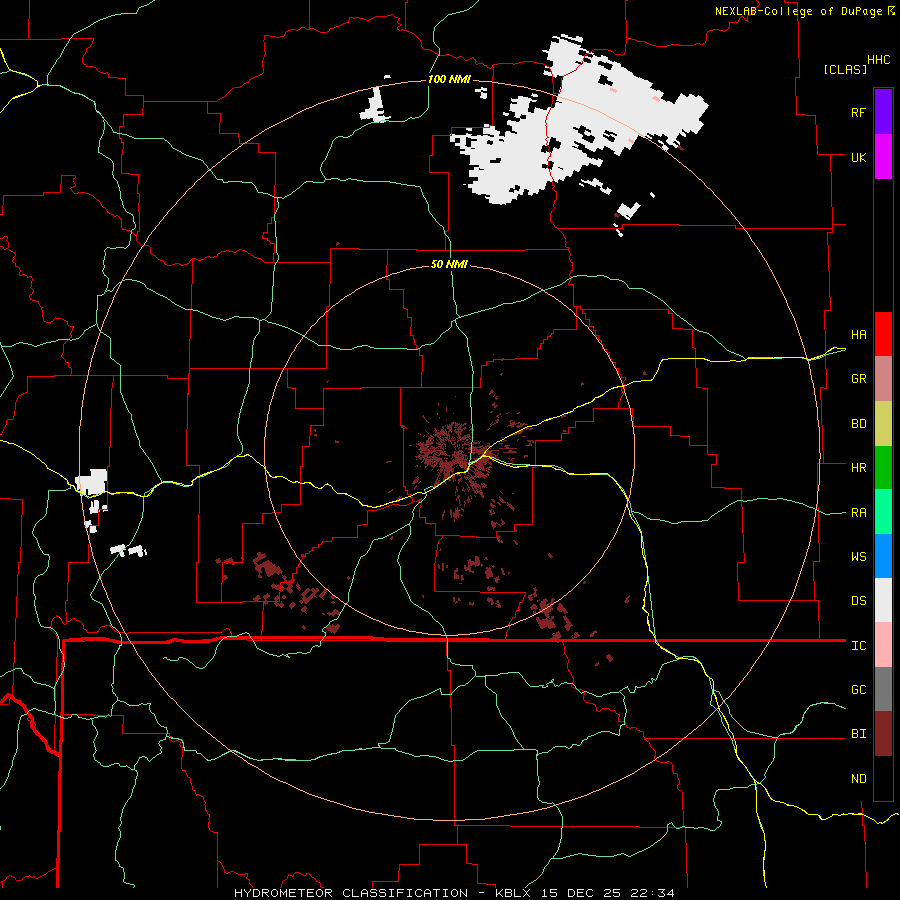900x900 pixels.
Task: Click the ND black legend swatch
Action: pos(883,778)
